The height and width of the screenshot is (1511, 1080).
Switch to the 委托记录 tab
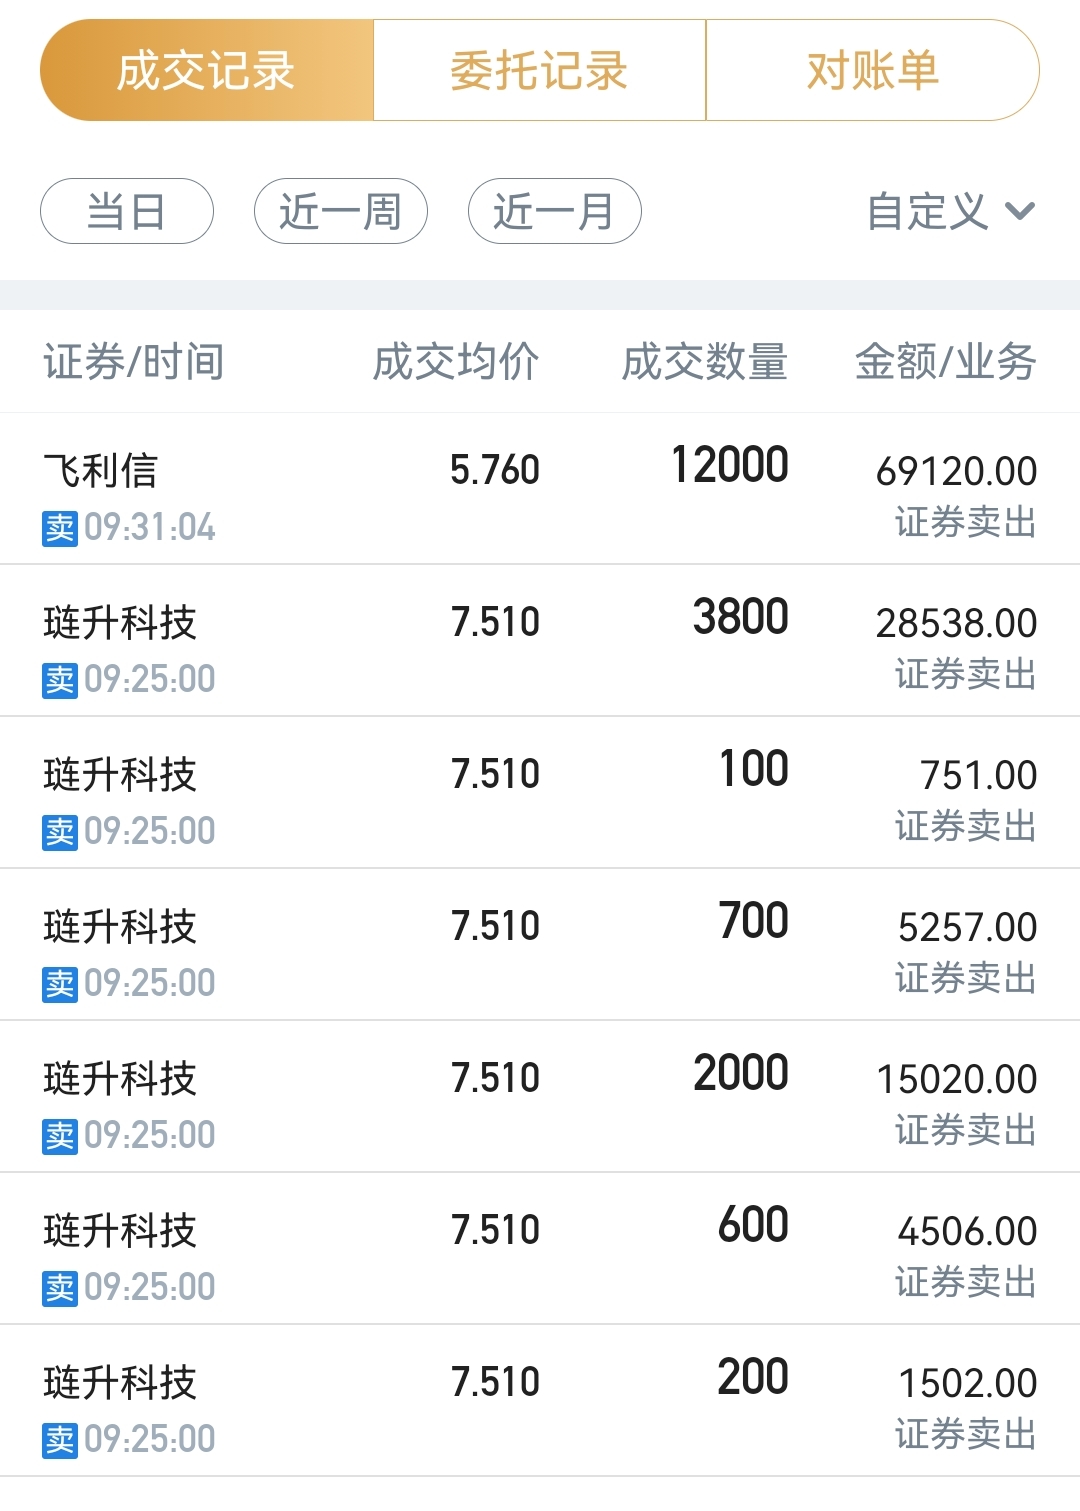540,70
